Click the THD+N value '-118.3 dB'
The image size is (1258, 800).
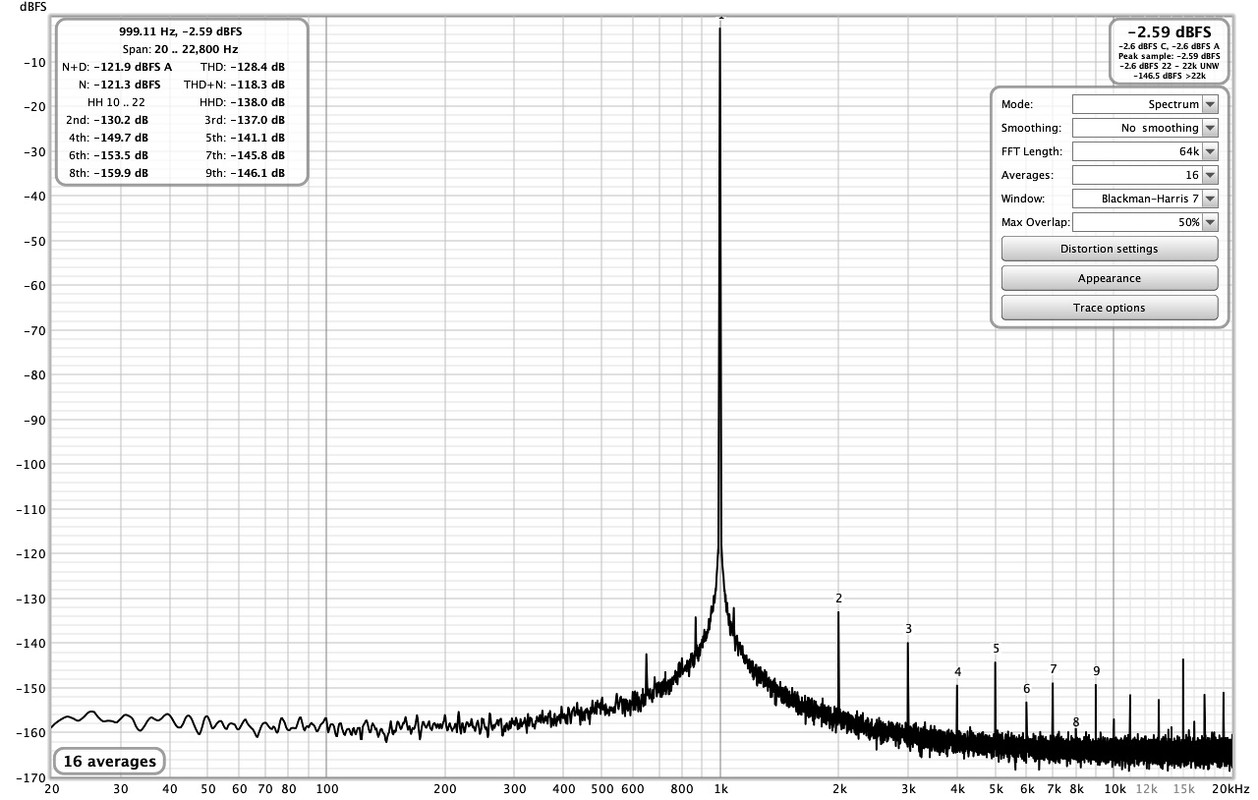pyautogui.click(x=257, y=85)
